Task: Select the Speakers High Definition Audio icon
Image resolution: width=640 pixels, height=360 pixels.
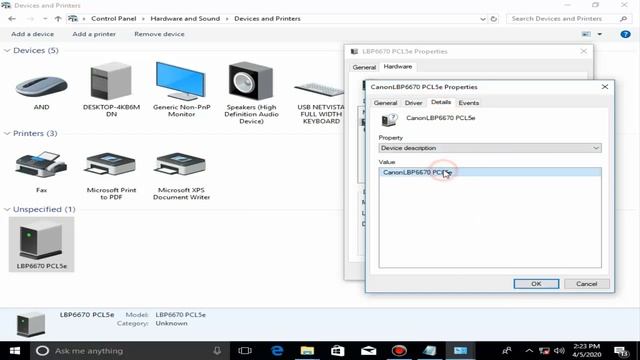Action: 251,81
